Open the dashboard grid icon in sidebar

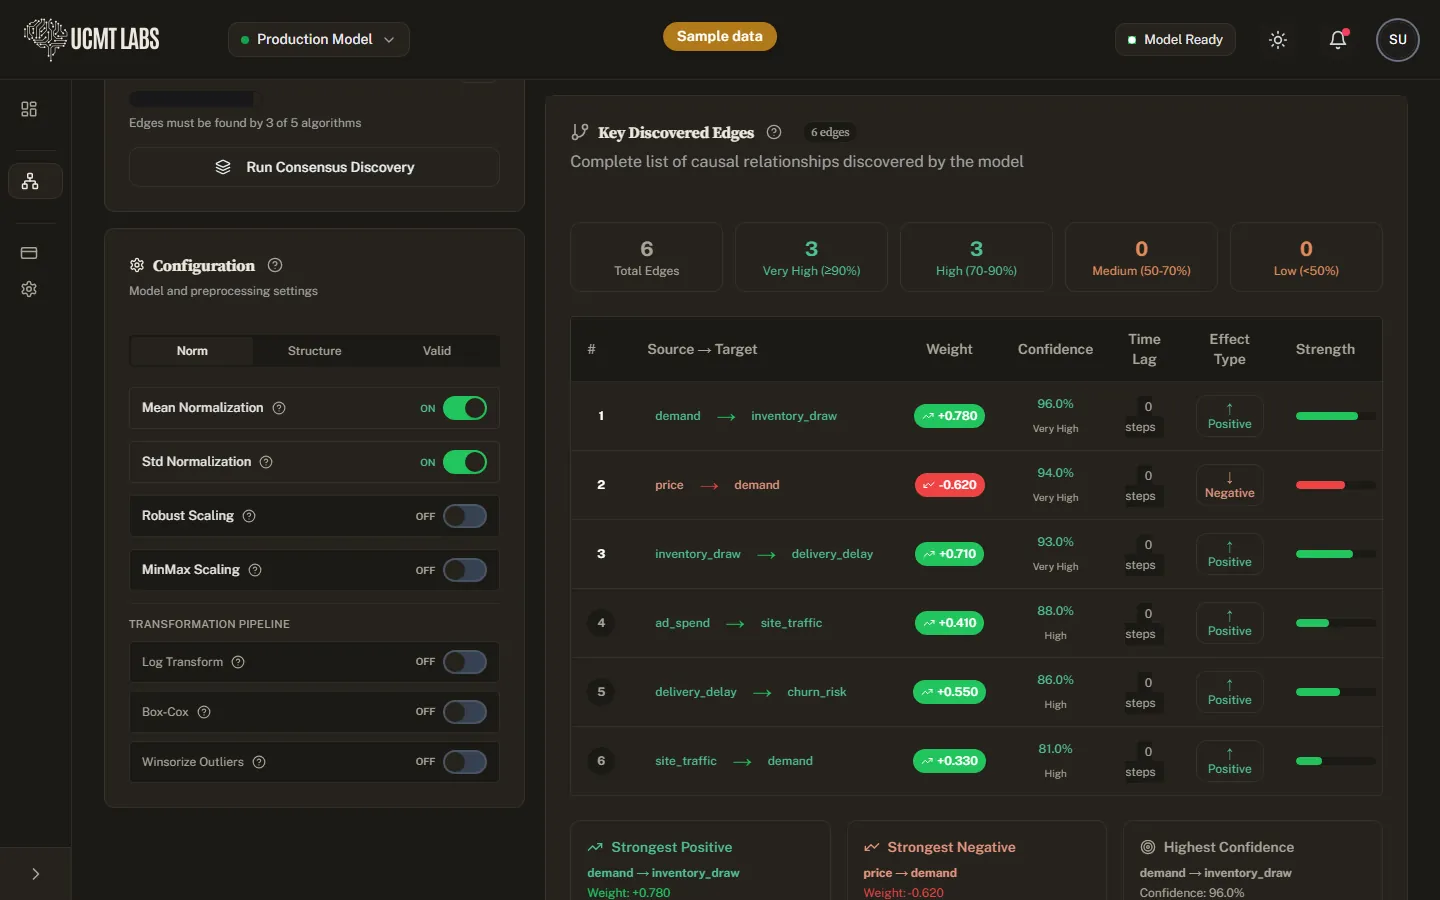(x=29, y=109)
